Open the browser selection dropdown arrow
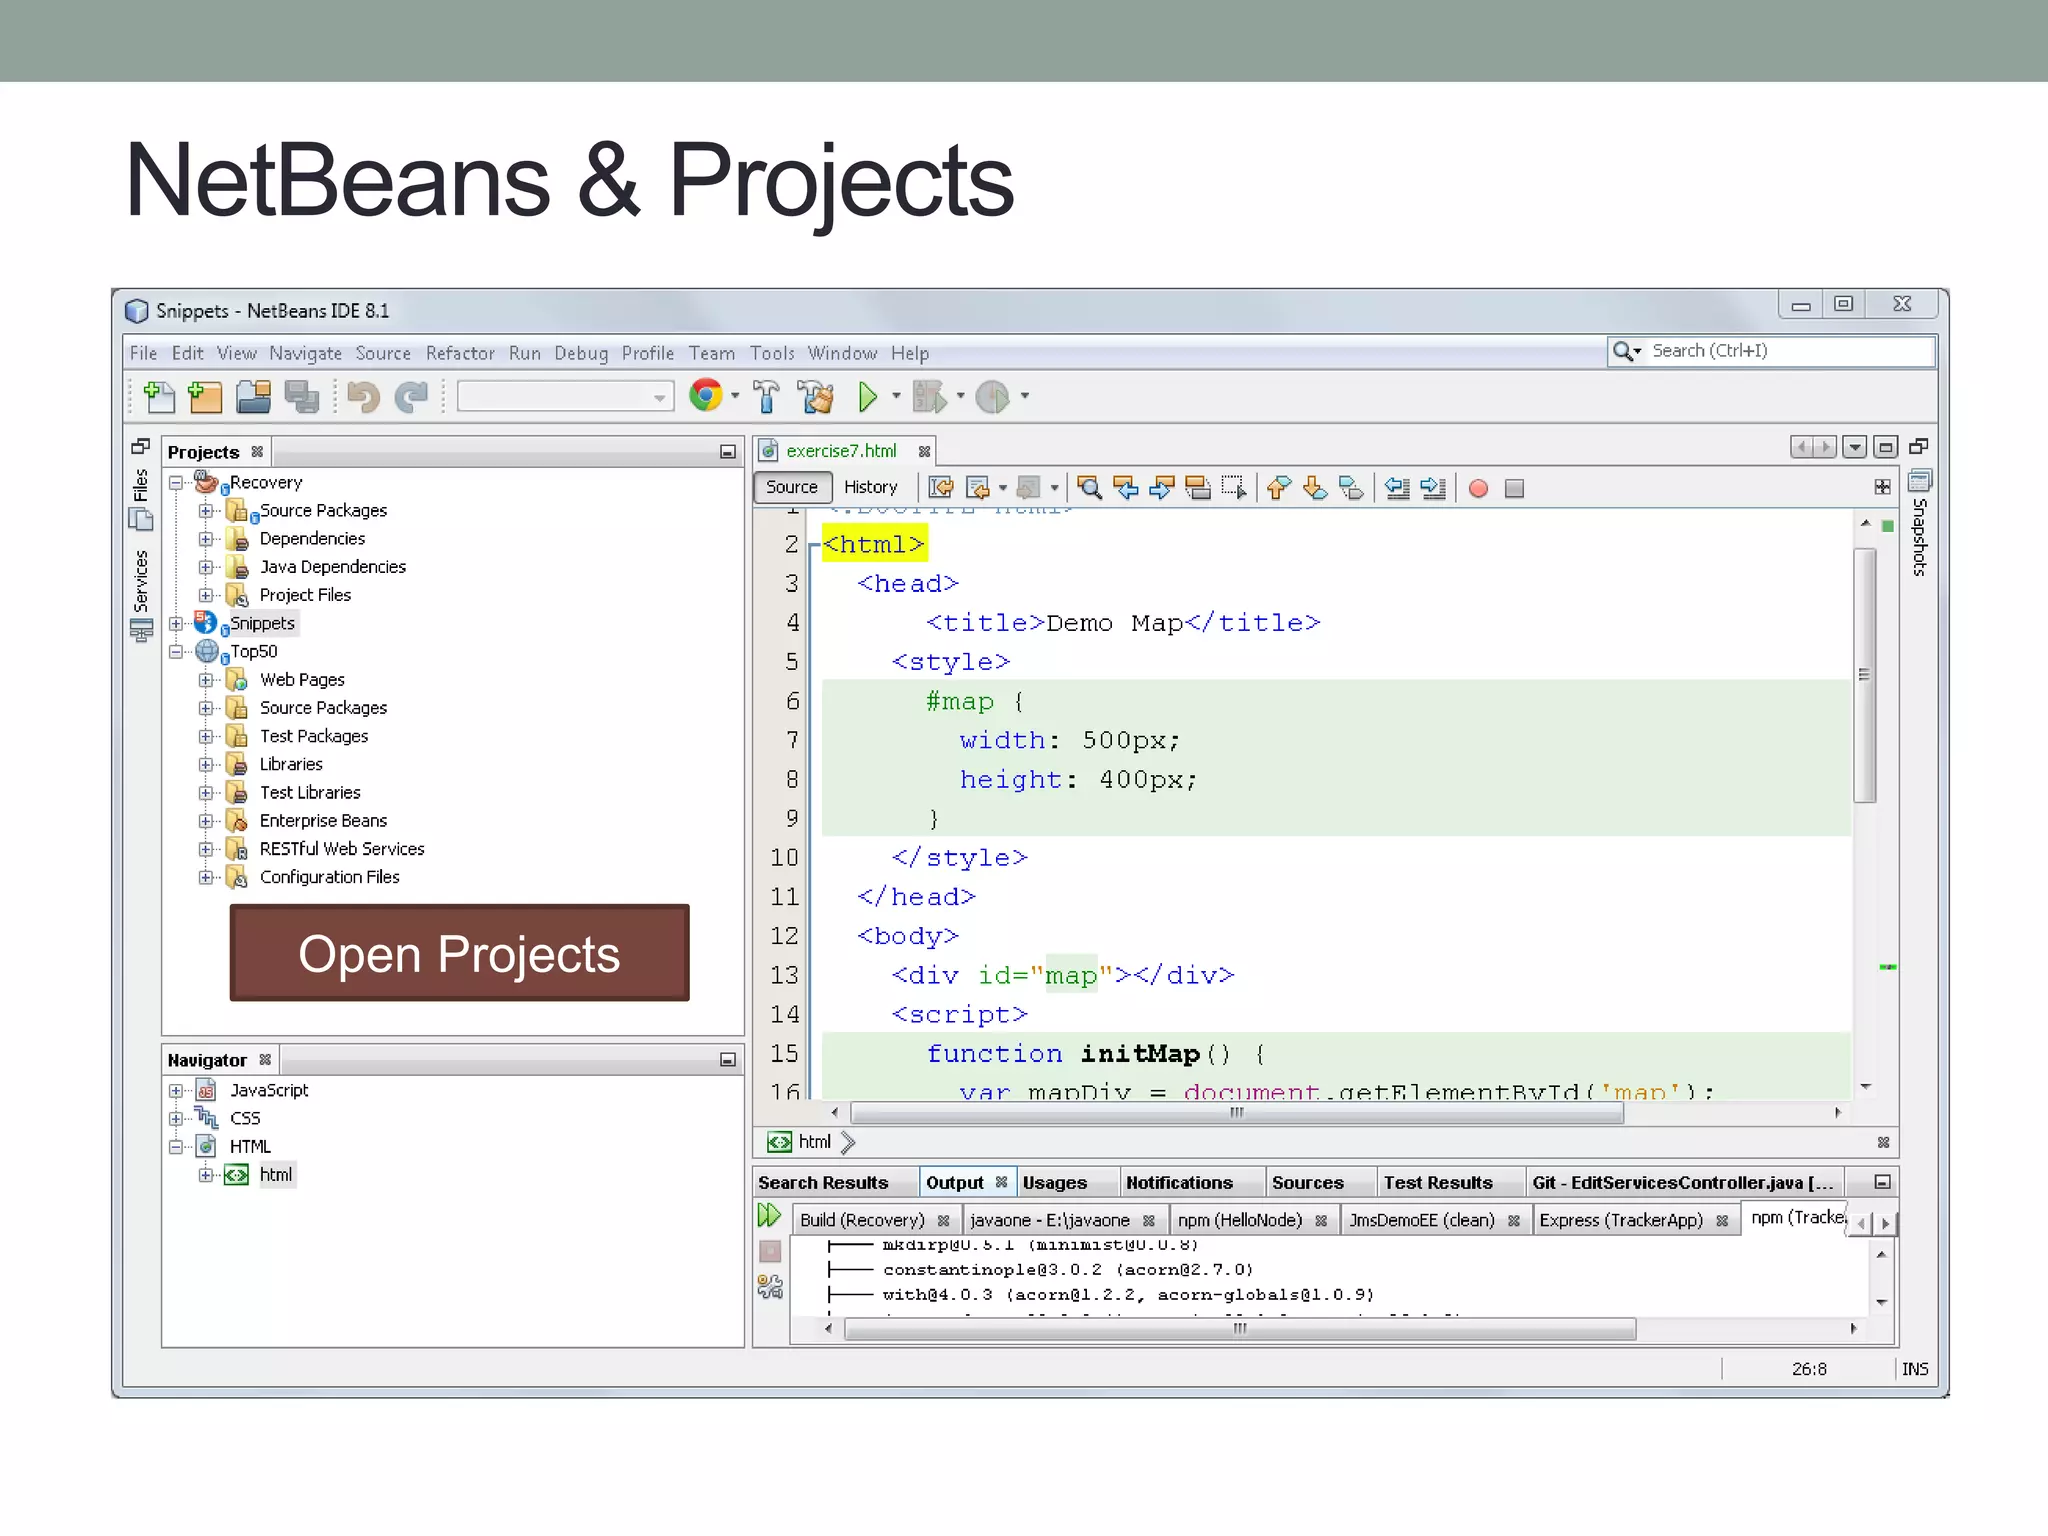Viewport: 2048px width, 1536px height. click(735, 397)
